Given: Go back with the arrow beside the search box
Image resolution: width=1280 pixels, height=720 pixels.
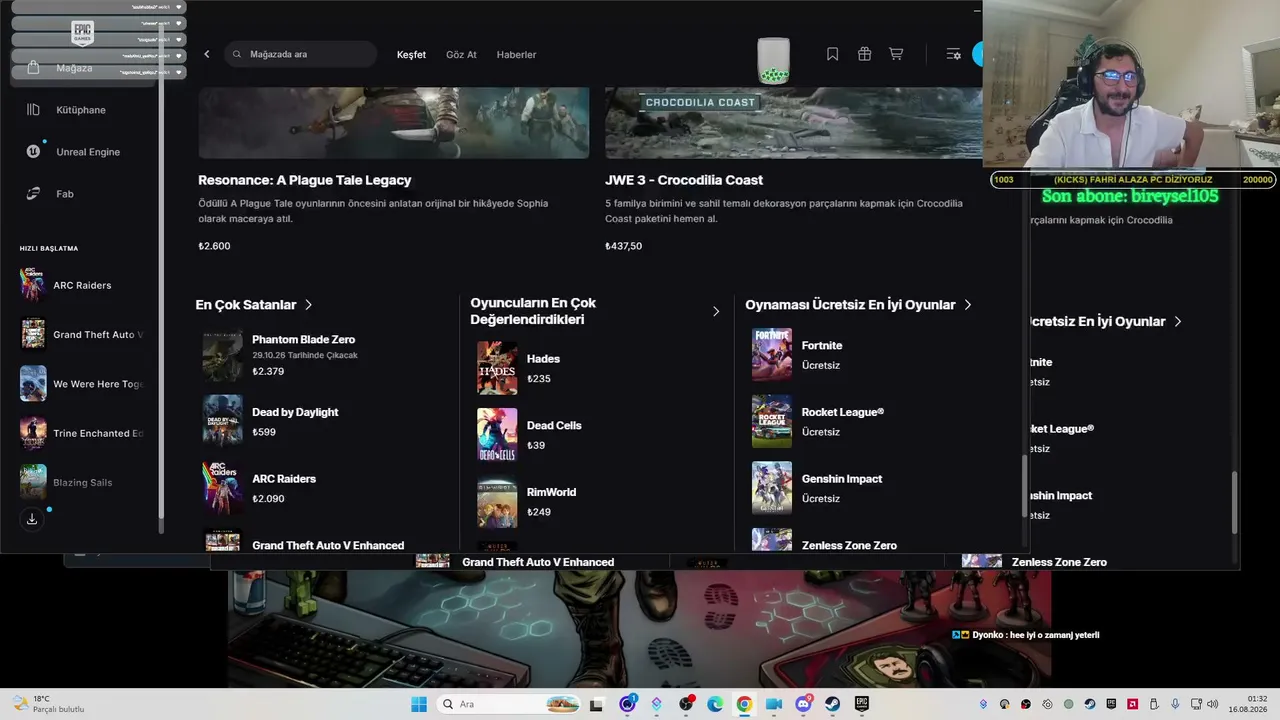Looking at the screenshot, I should (x=207, y=54).
